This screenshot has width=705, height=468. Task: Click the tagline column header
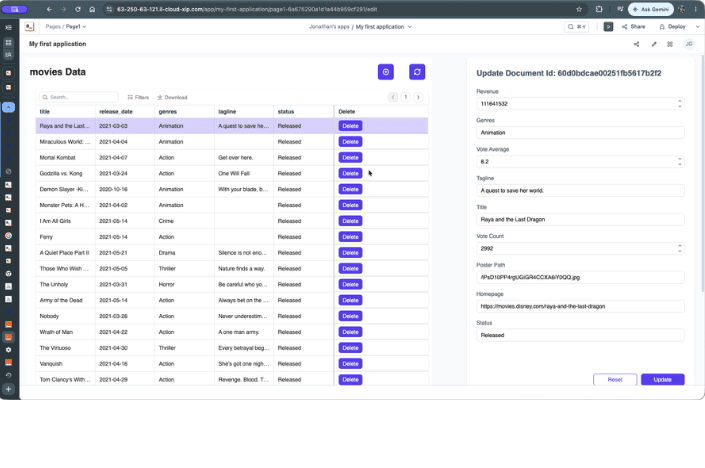pos(244,111)
